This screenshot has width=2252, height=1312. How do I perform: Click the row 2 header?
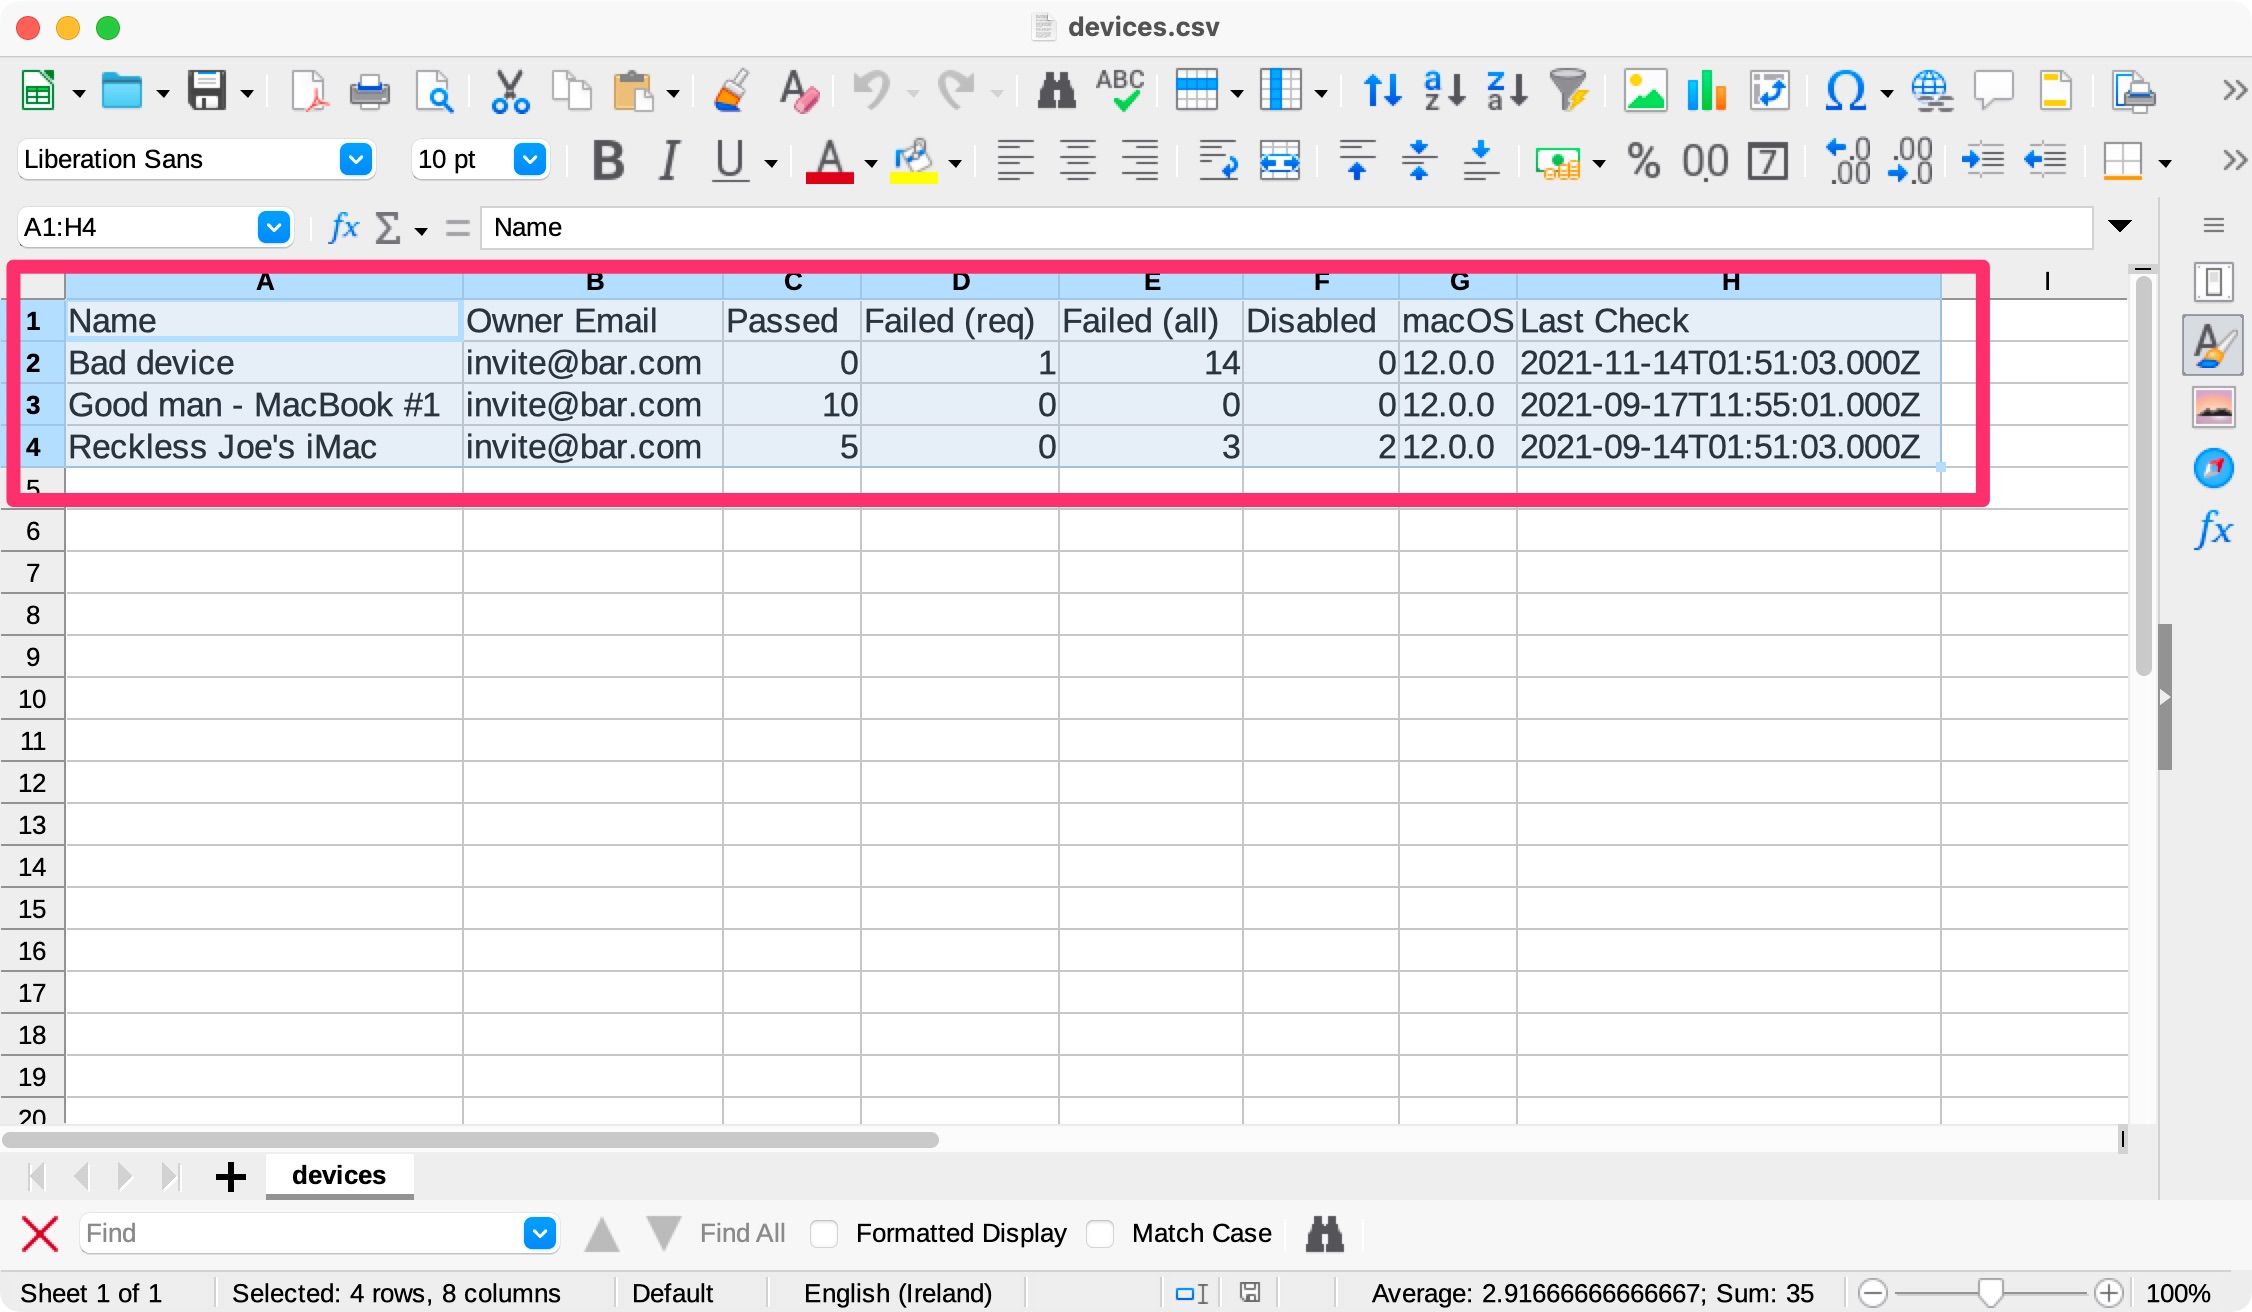(33, 363)
